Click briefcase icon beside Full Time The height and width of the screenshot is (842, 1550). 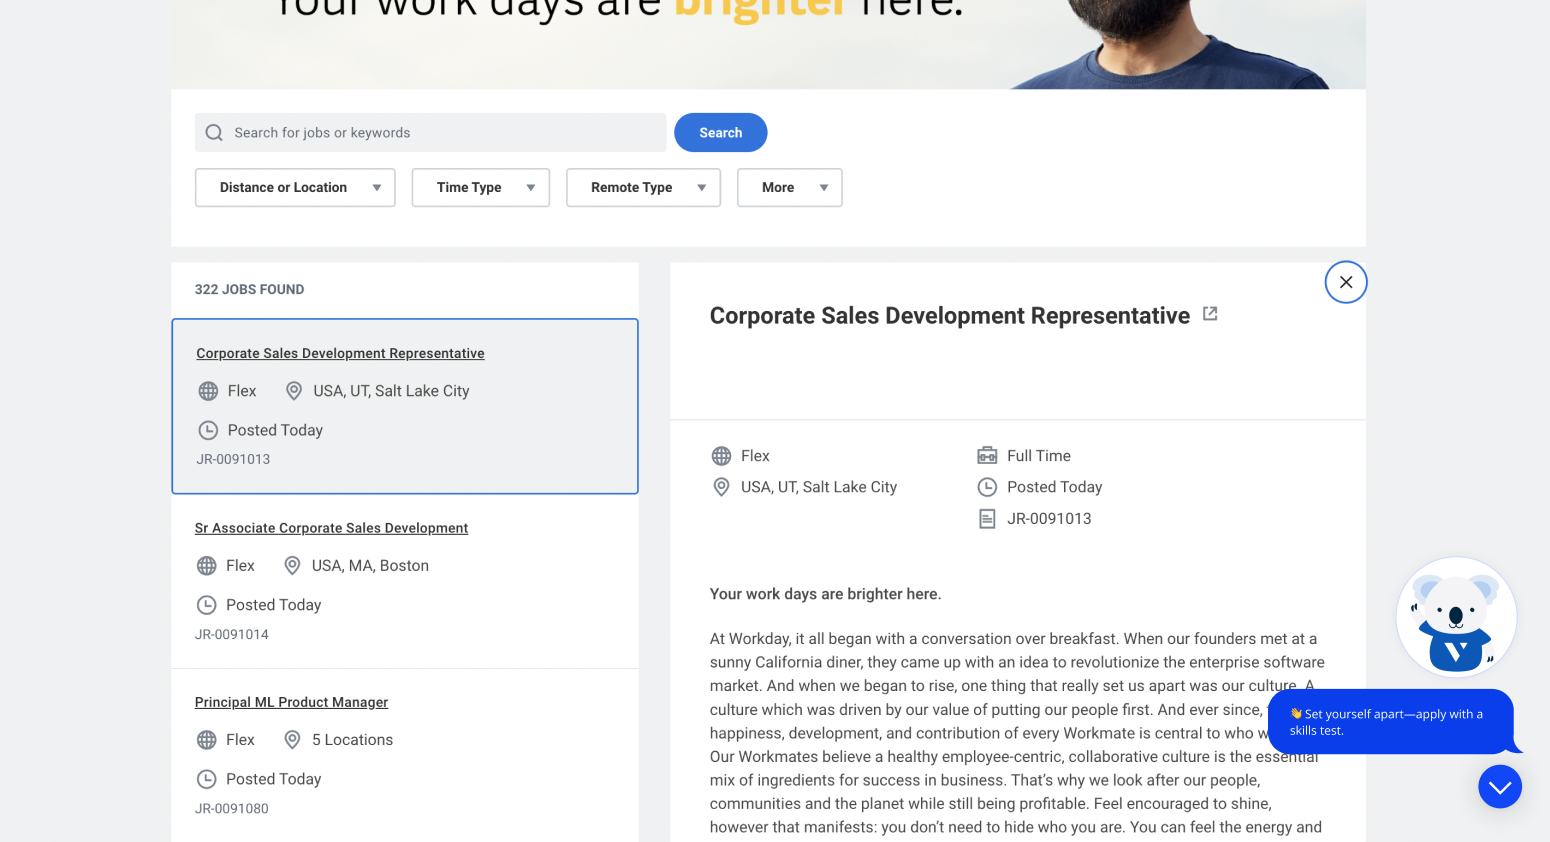tap(987, 456)
